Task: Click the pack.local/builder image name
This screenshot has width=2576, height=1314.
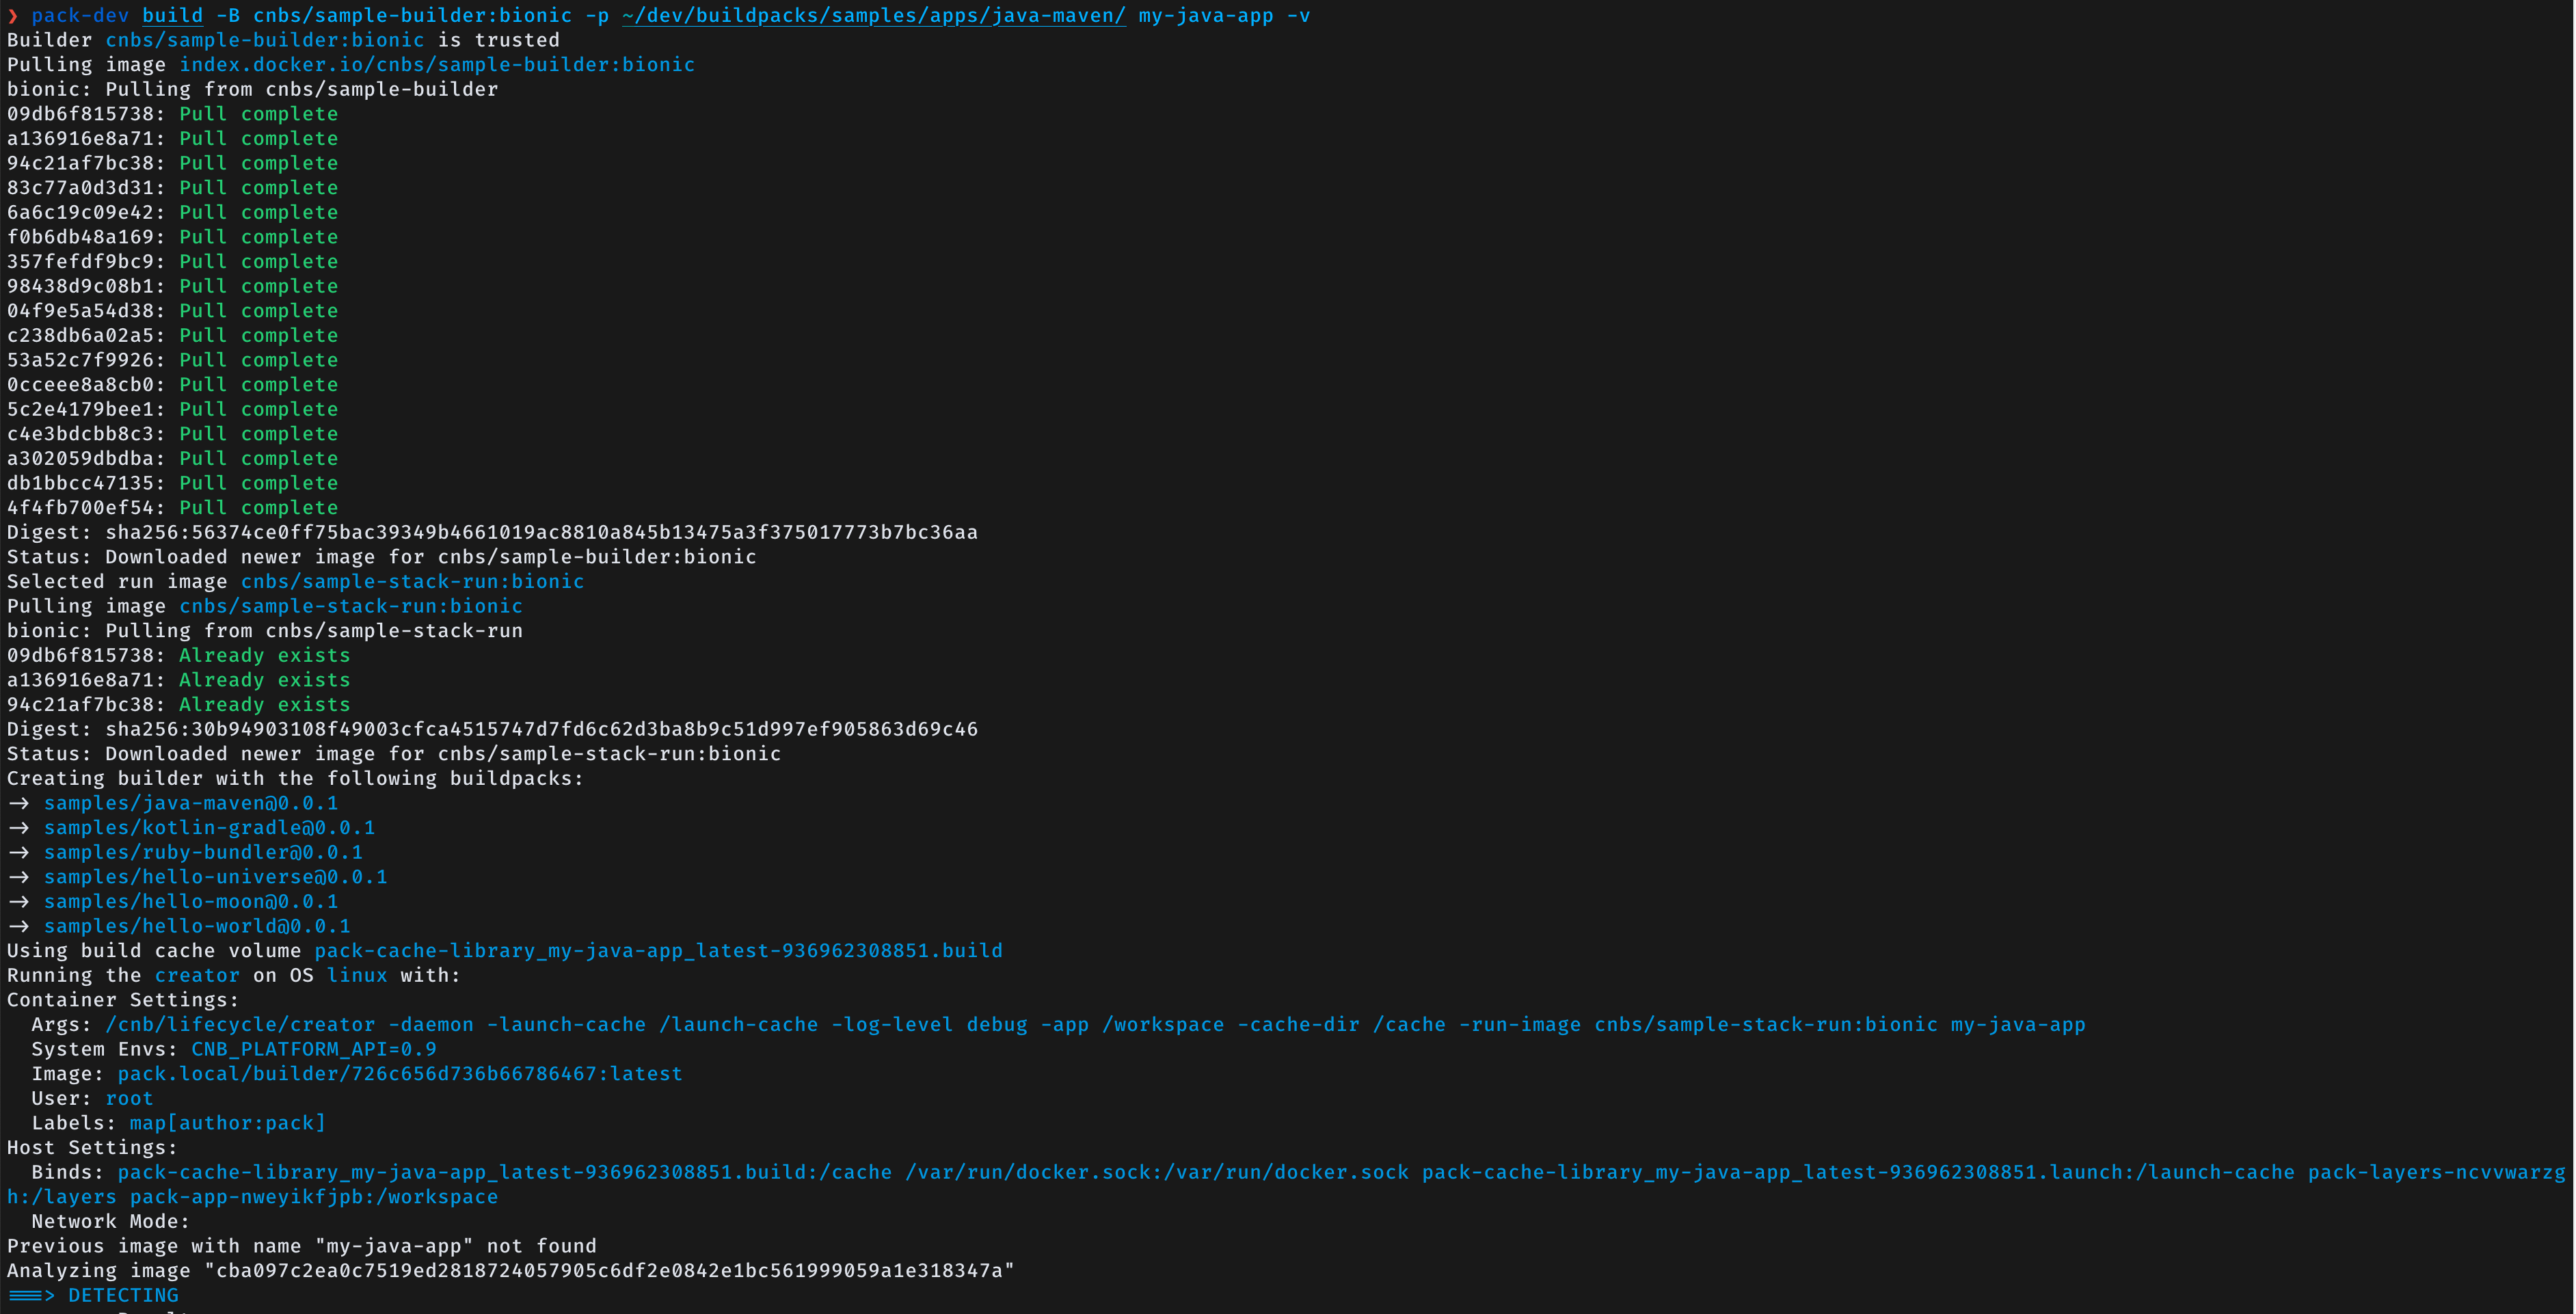Action: (399, 1074)
